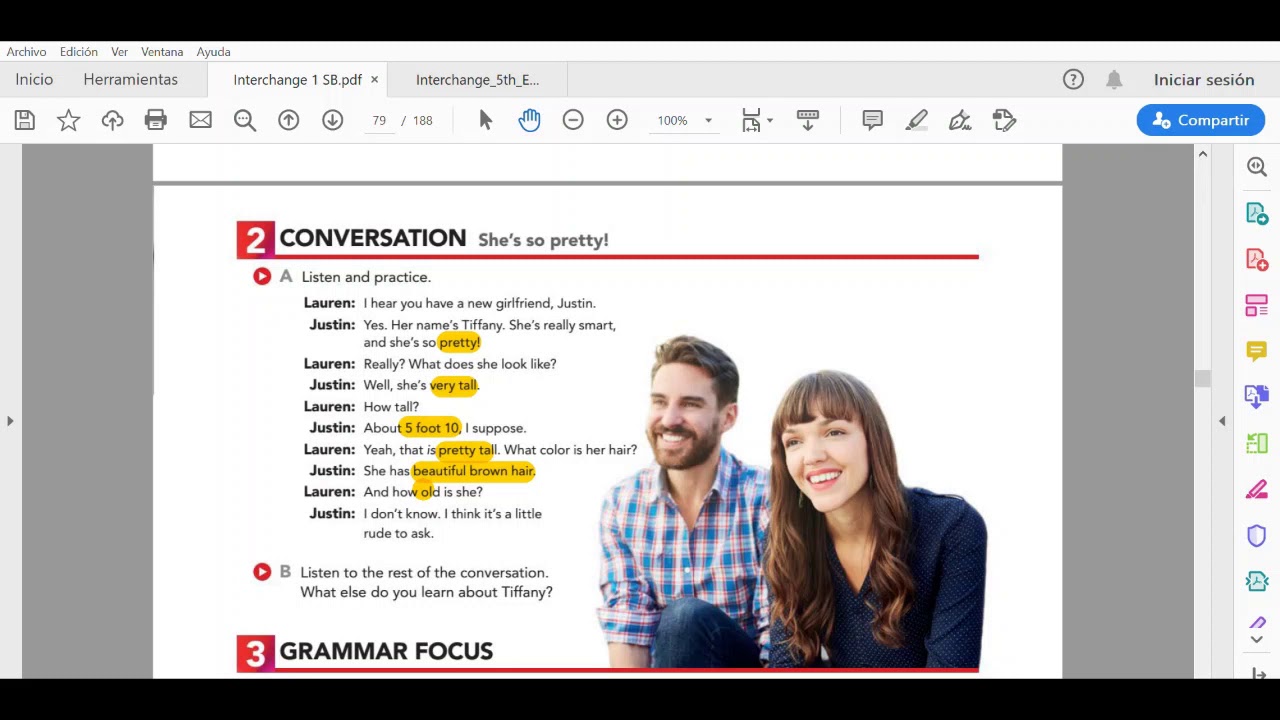1280x720 pixels.
Task: Click Iniciar sesión
Action: (x=1204, y=79)
